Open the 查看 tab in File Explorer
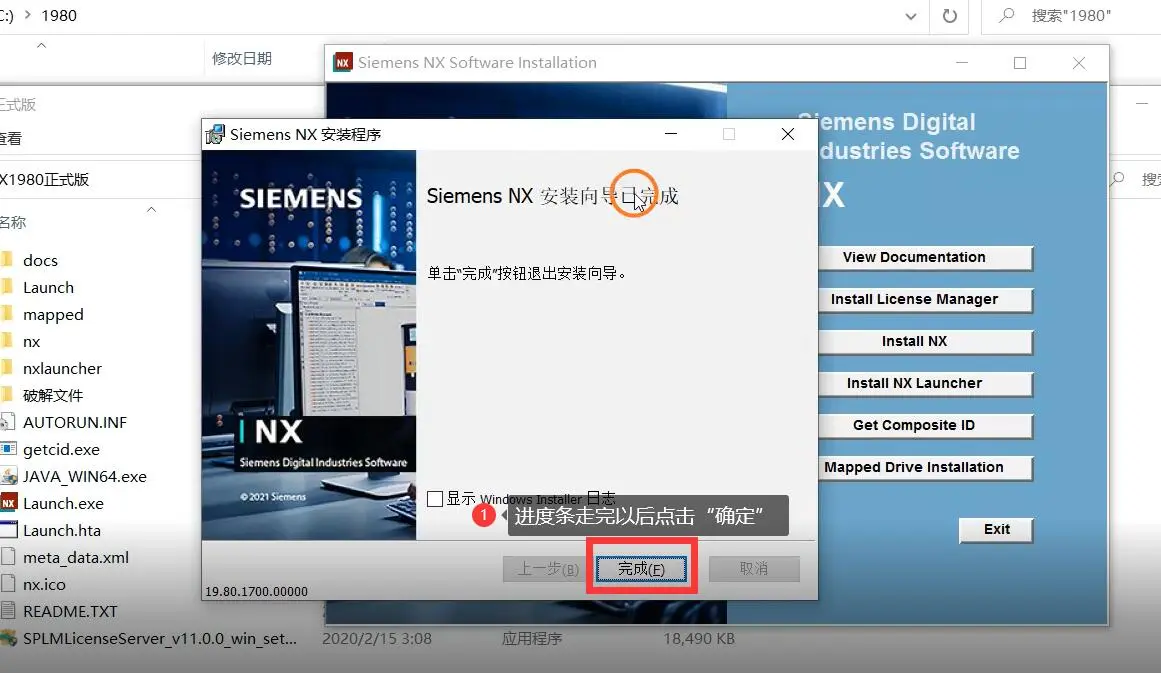Screen dimensions: 1161x673 pos(10,138)
